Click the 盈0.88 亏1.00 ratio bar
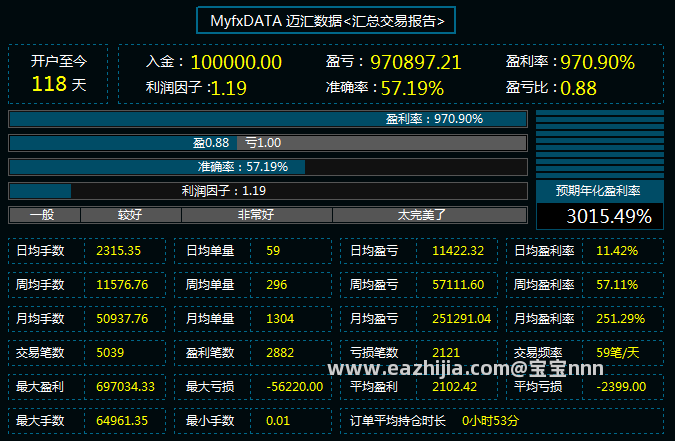675x441 pixels. 268,143
